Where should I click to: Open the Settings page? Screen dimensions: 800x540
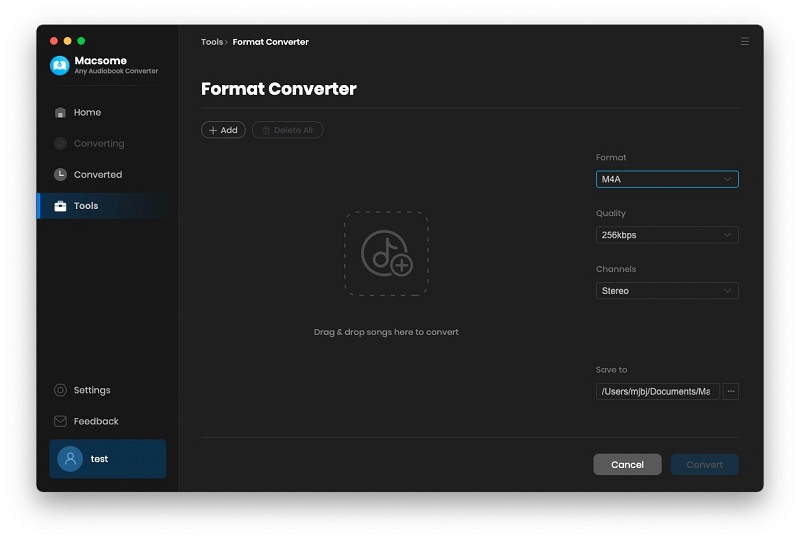[107, 390]
